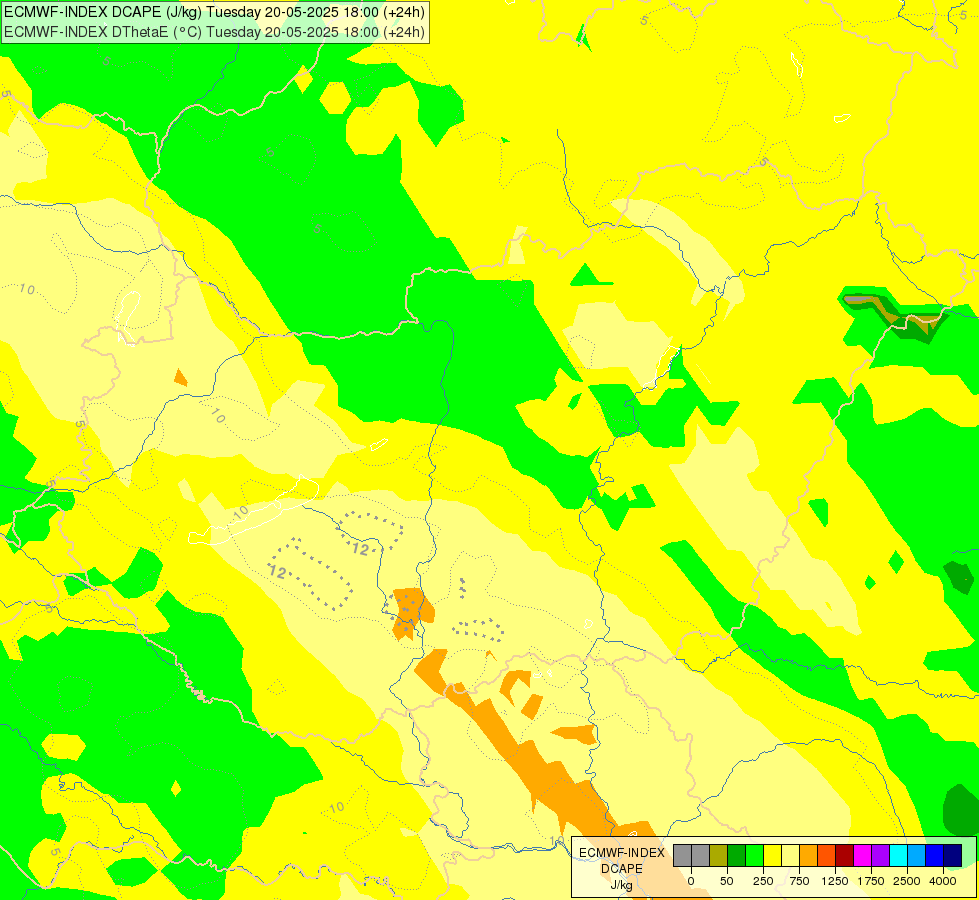The height and width of the screenshot is (900, 979).
Task: Click the red-orange legend swatch before 1250
Action: click(827, 856)
